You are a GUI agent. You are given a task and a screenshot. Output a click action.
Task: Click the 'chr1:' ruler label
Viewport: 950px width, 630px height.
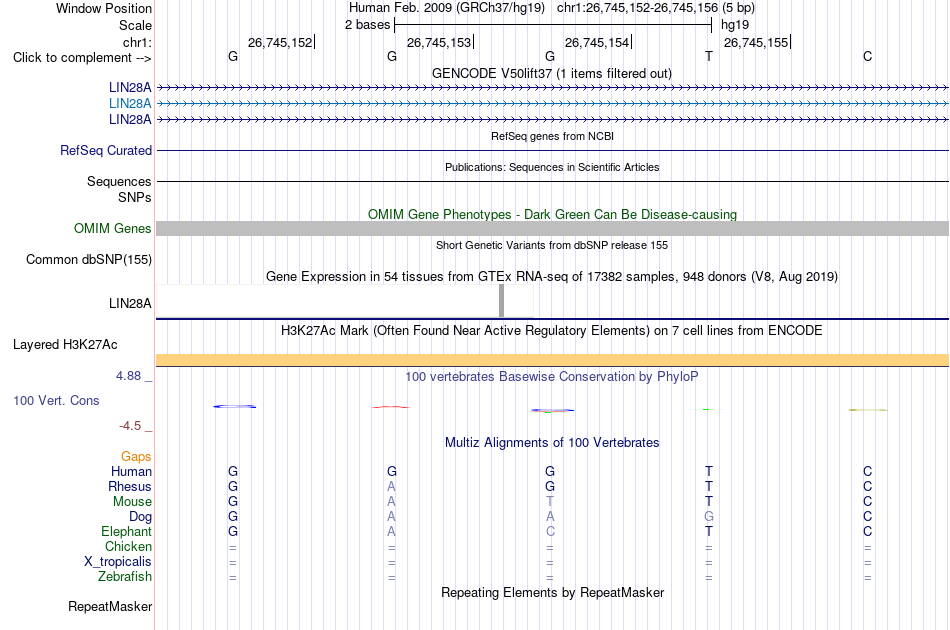click(137, 42)
